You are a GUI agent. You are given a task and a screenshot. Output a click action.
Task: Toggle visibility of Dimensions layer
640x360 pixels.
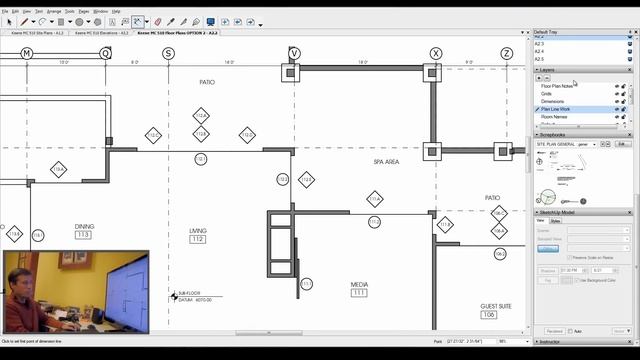[617, 102]
